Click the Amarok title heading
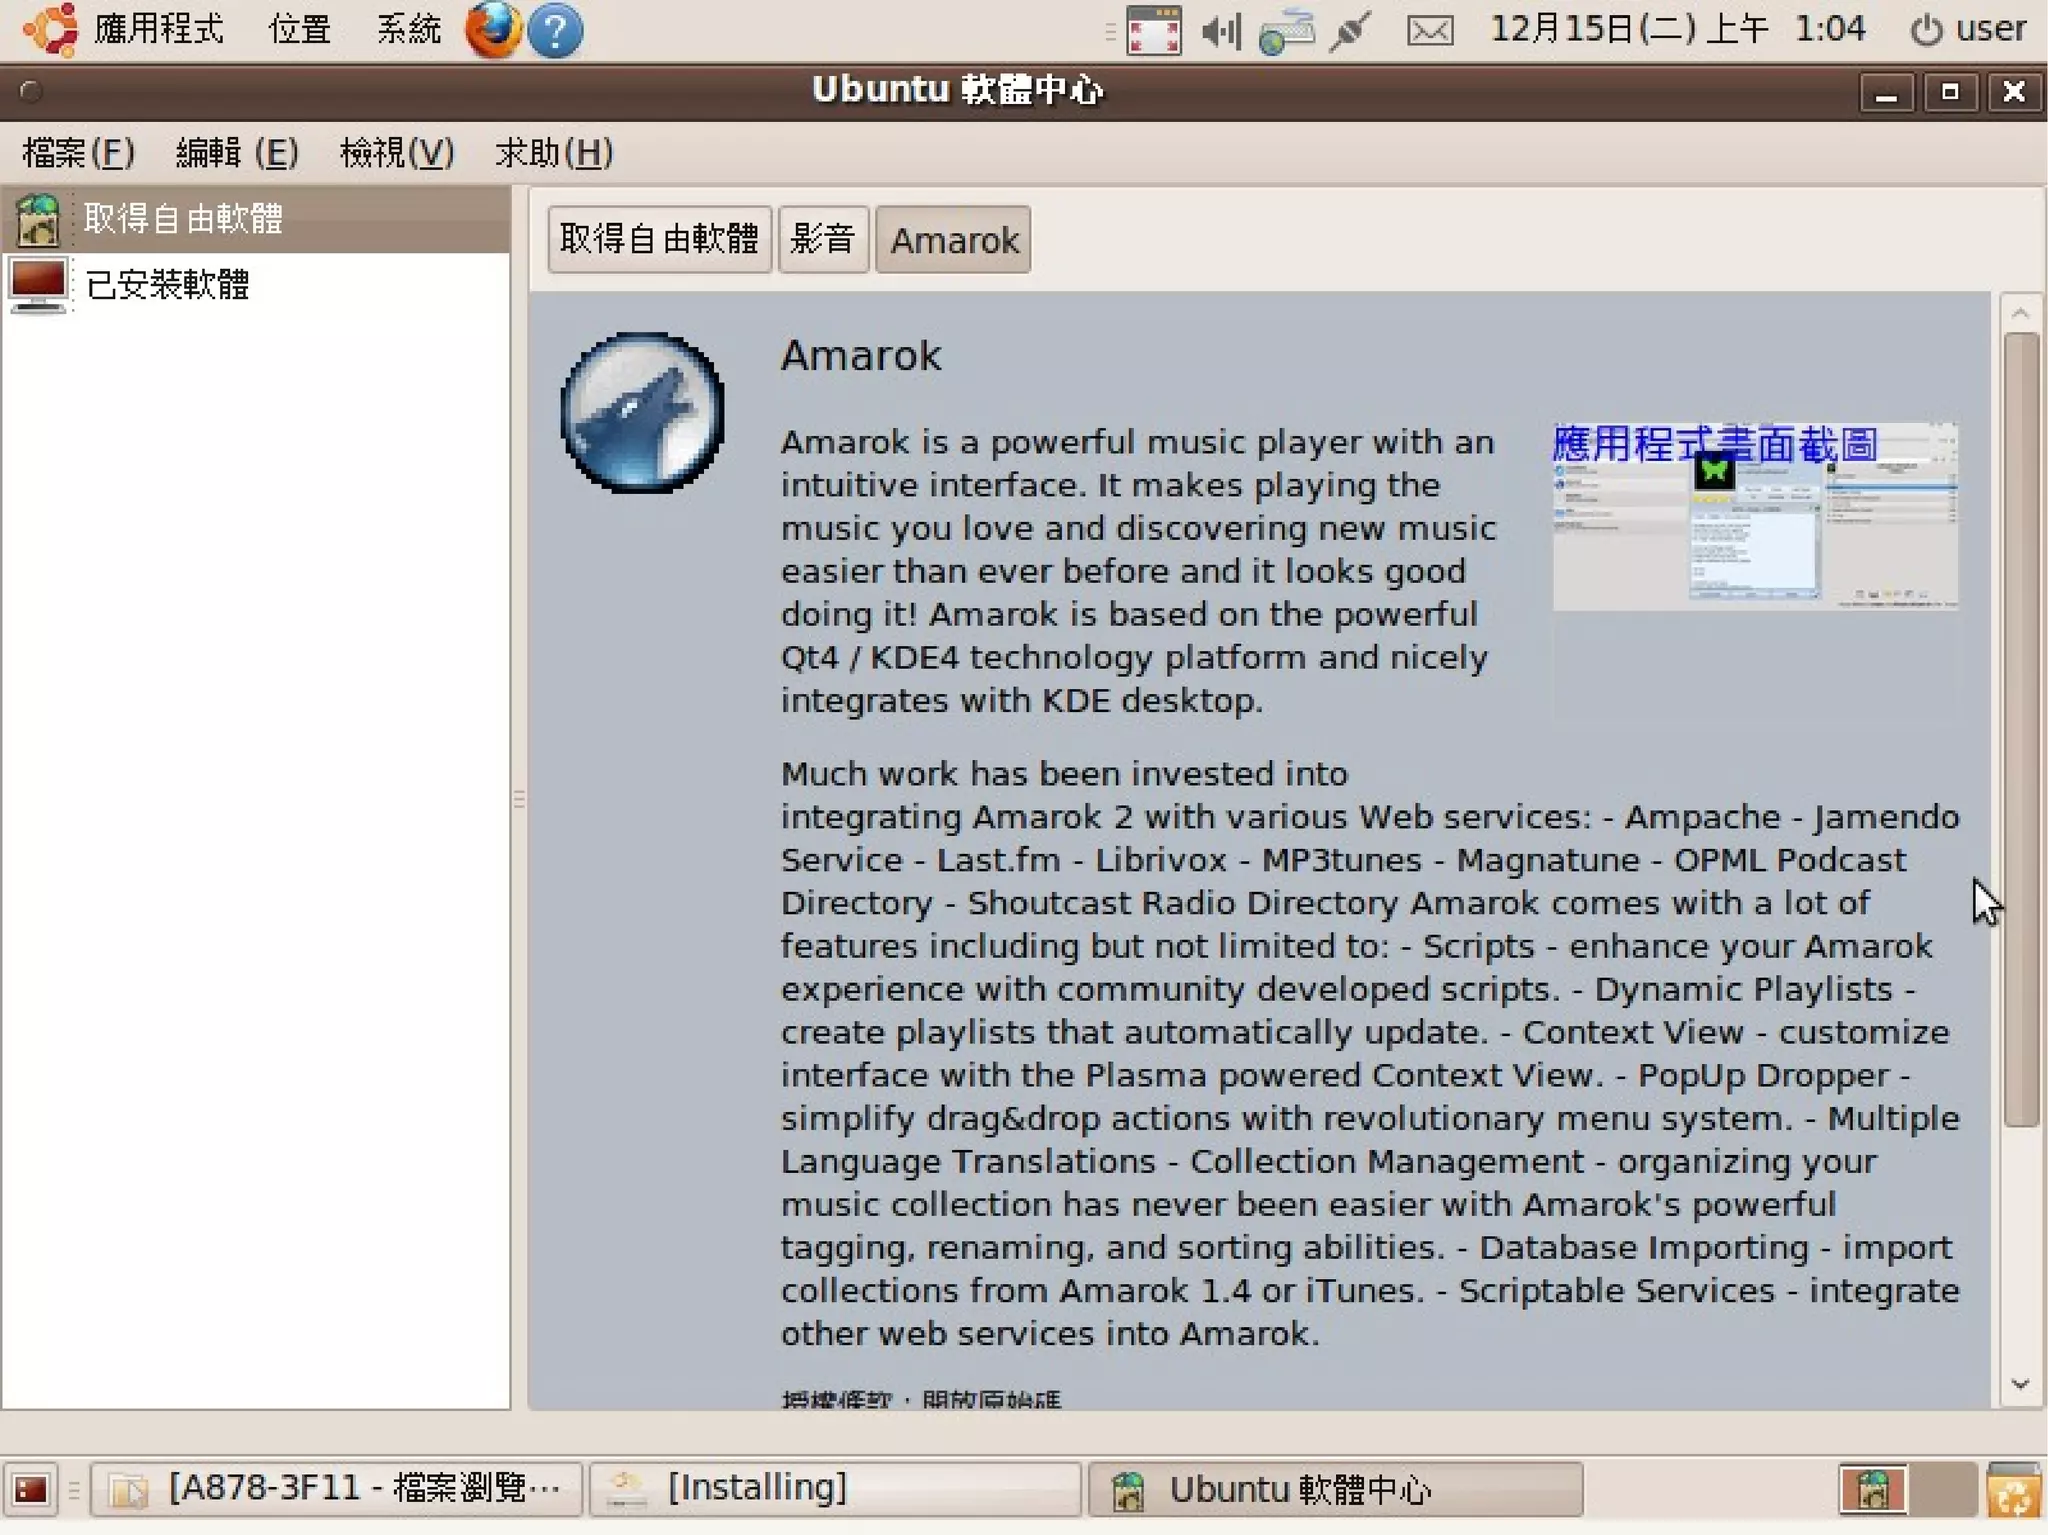Viewport: 2048px width, 1535px height. pyautogui.click(x=861, y=356)
